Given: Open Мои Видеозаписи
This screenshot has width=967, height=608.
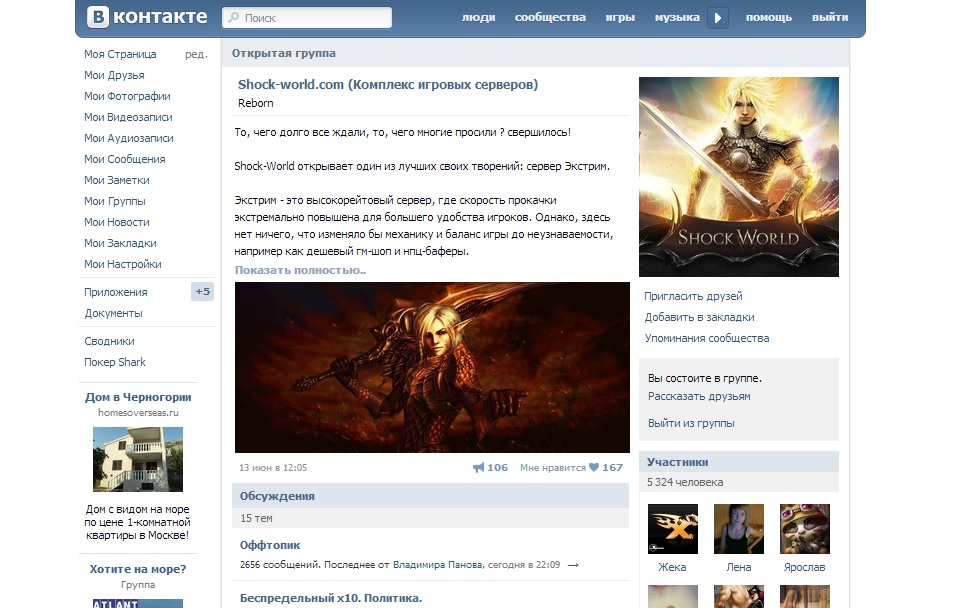Looking at the screenshot, I should [128, 117].
